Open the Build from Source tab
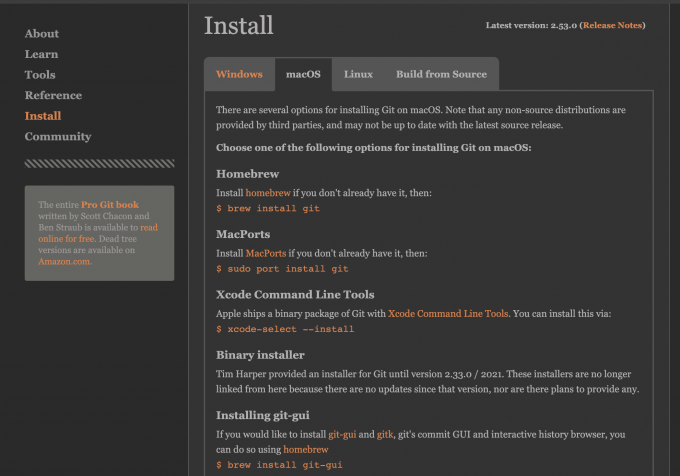Image resolution: width=680 pixels, height=476 pixels. coord(441,74)
